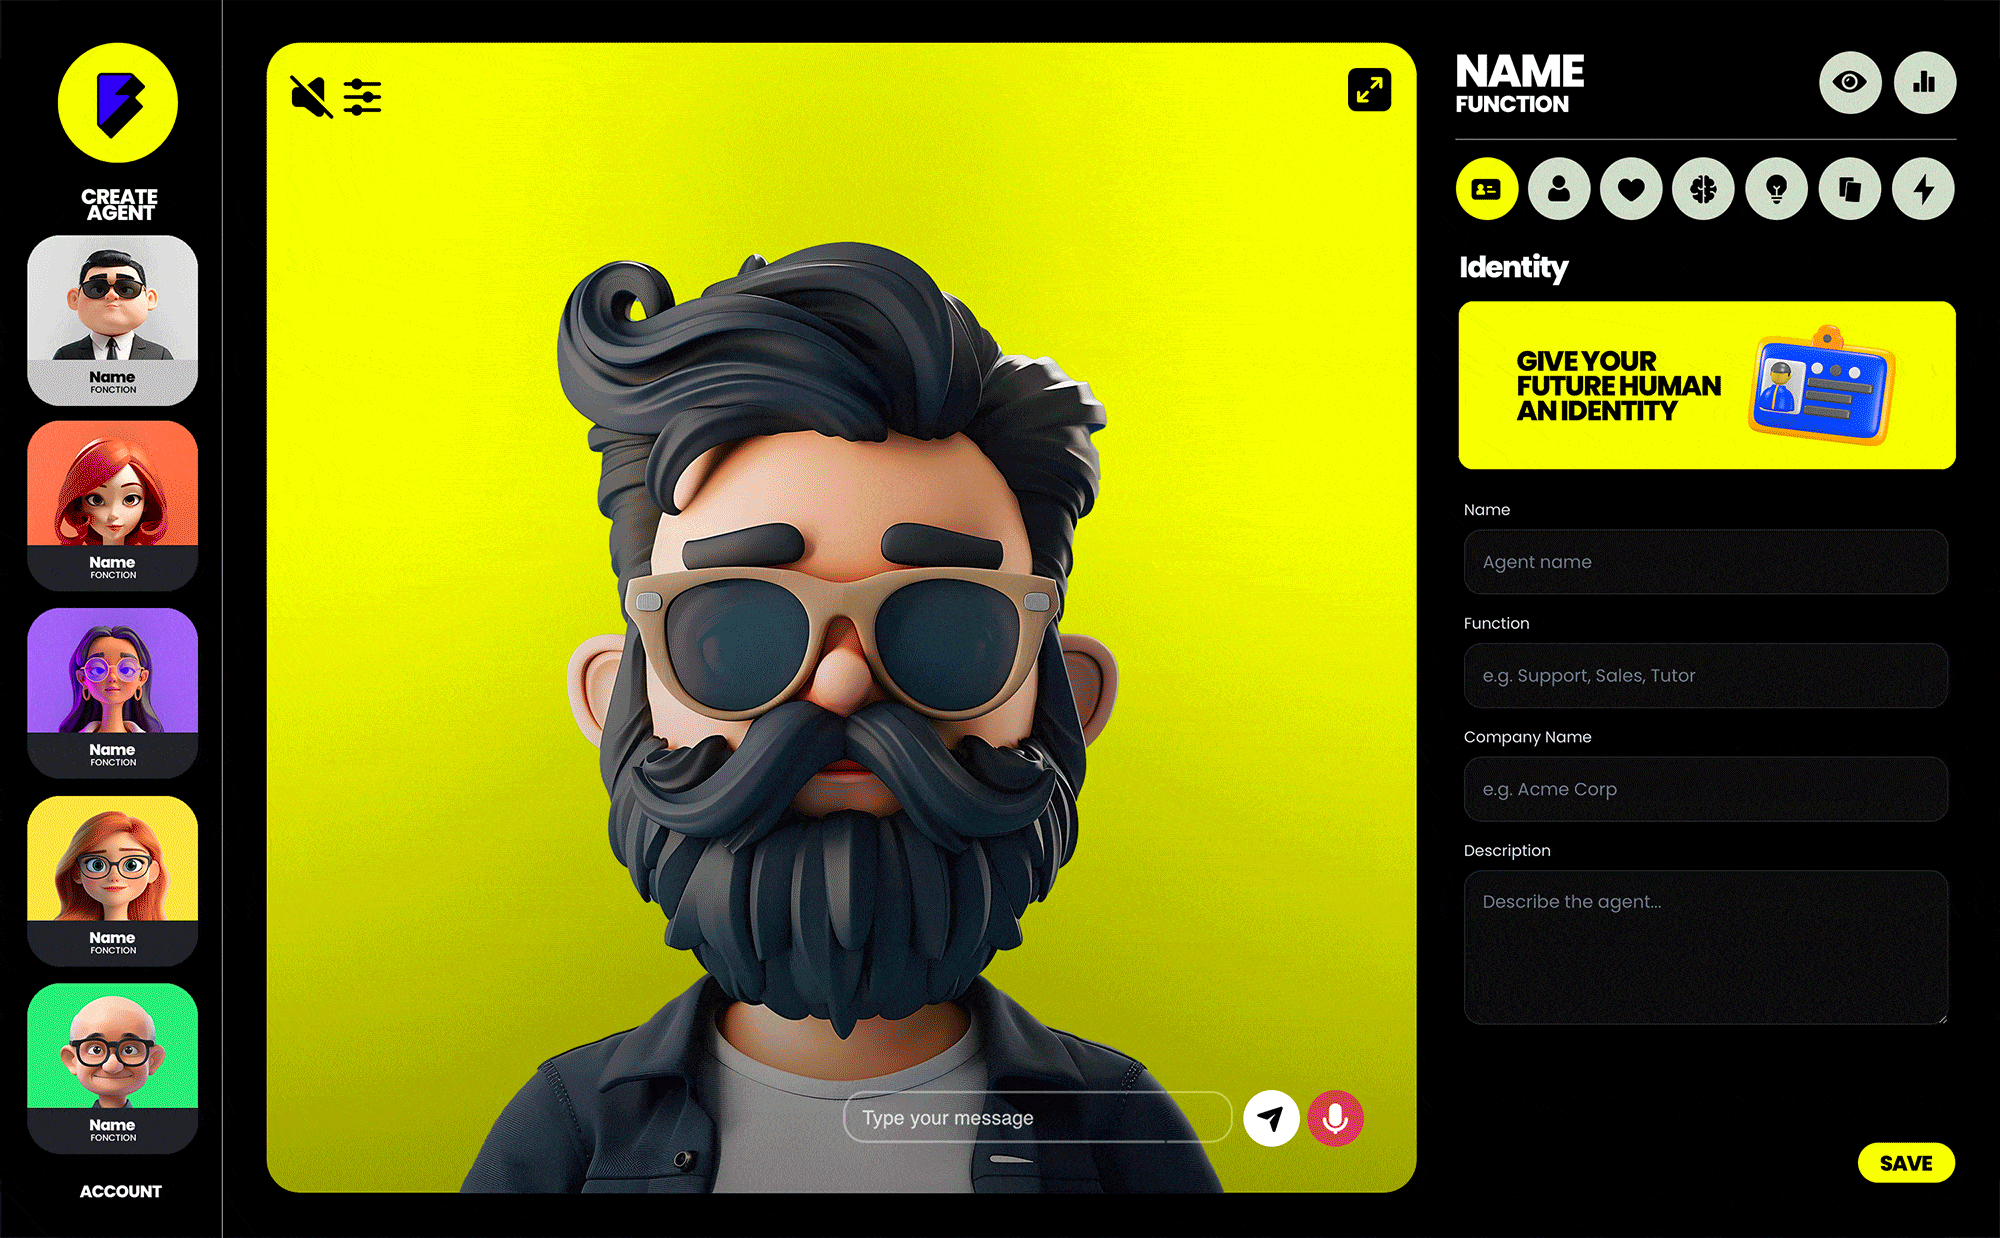Click the Save button

1906,1163
